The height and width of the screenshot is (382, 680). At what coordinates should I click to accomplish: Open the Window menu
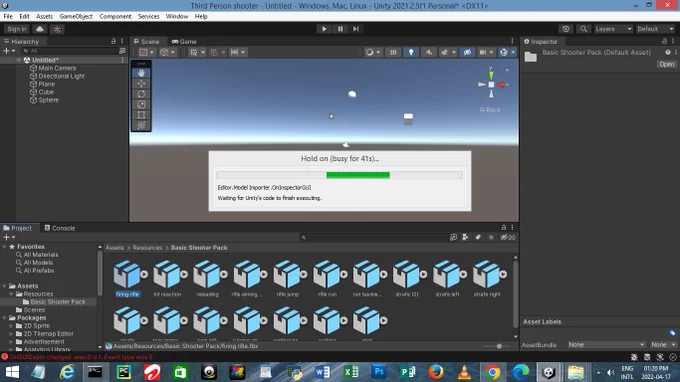click(177, 16)
